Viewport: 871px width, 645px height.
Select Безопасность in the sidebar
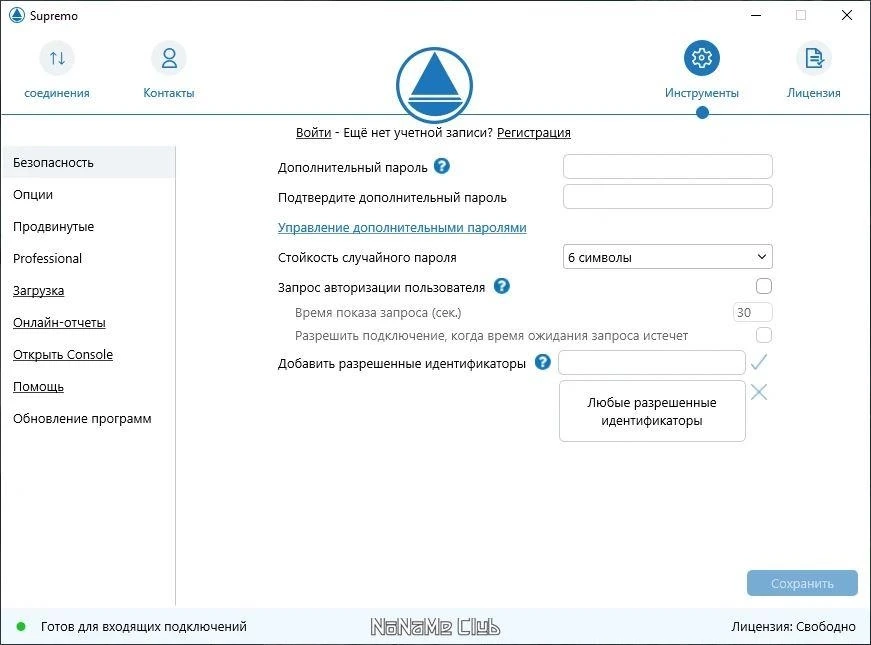88,162
